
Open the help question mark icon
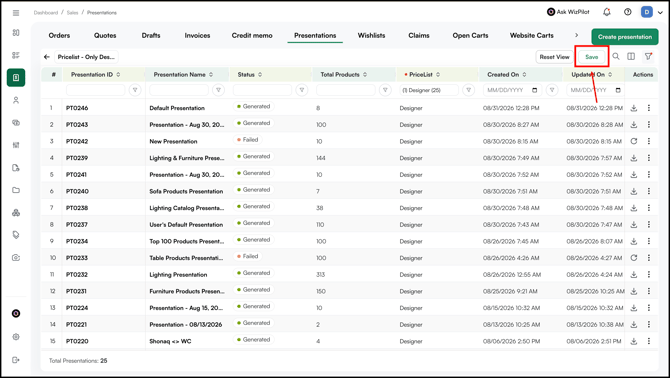pos(627,12)
